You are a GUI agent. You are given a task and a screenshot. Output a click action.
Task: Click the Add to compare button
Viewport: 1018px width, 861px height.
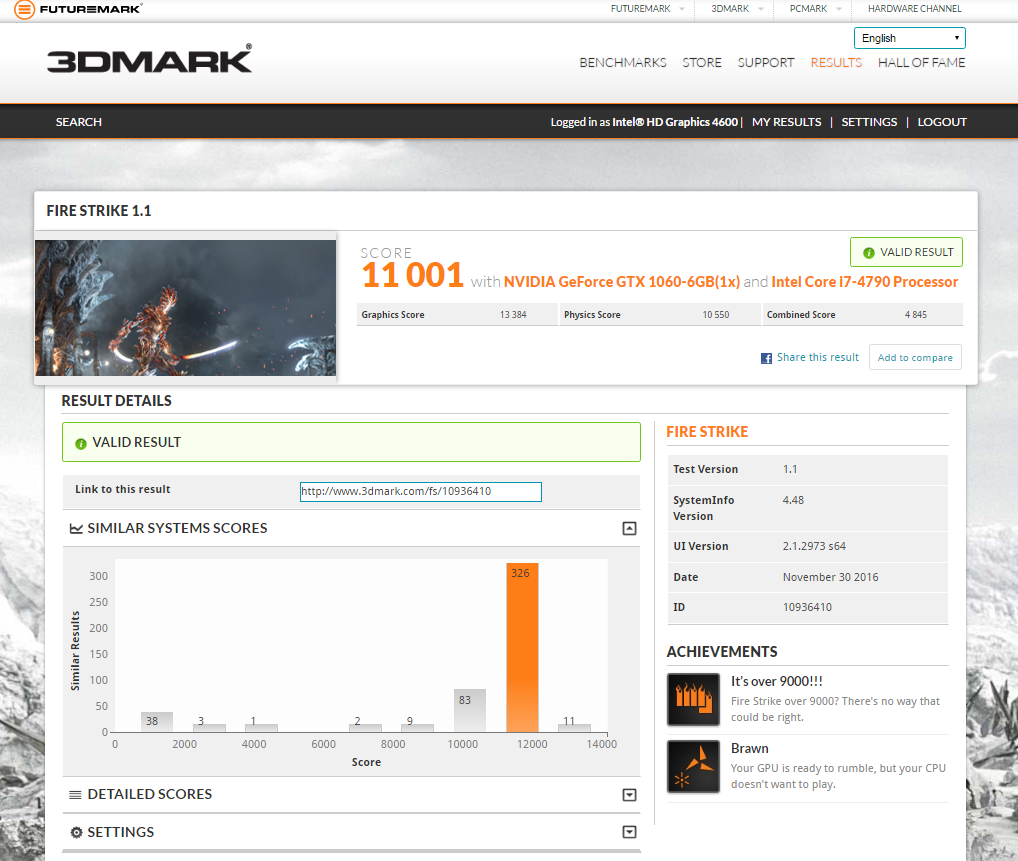(x=915, y=357)
